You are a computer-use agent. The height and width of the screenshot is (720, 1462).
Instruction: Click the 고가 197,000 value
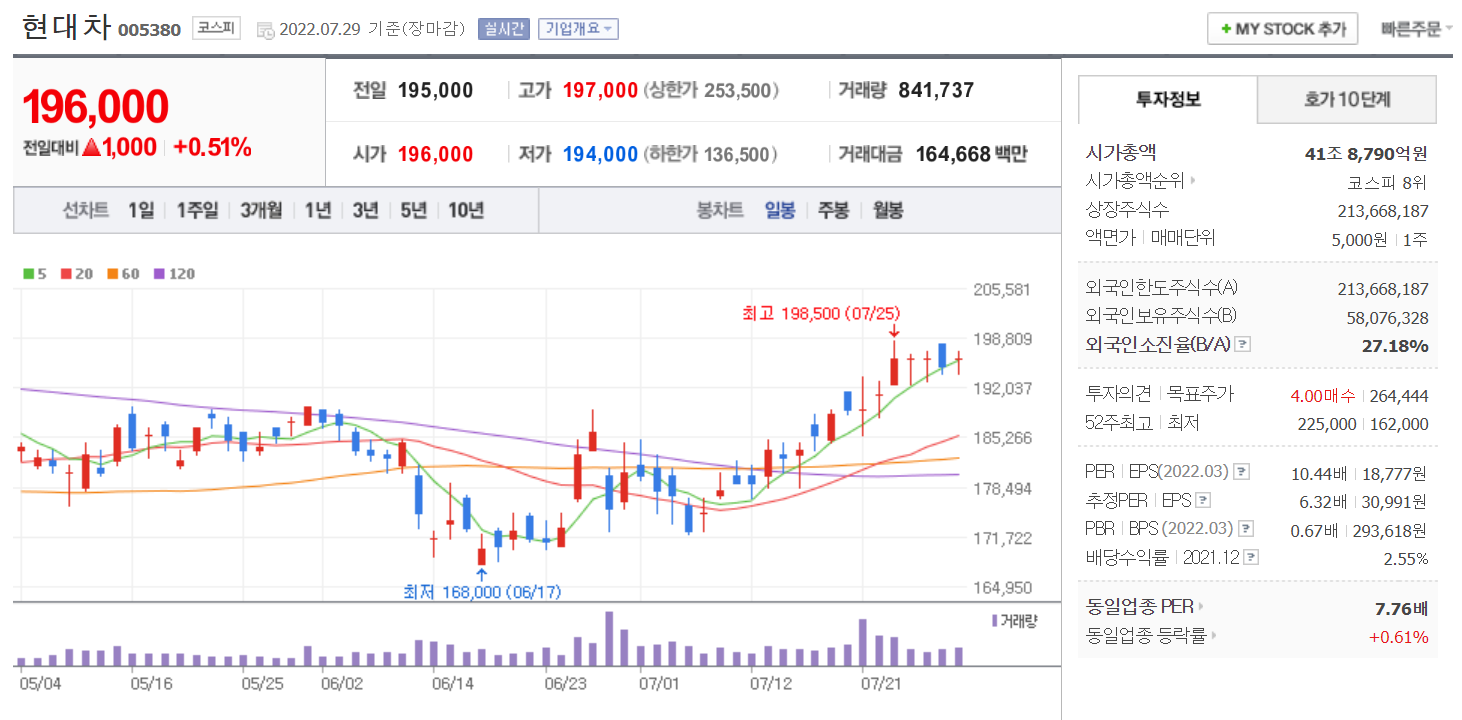(600, 90)
